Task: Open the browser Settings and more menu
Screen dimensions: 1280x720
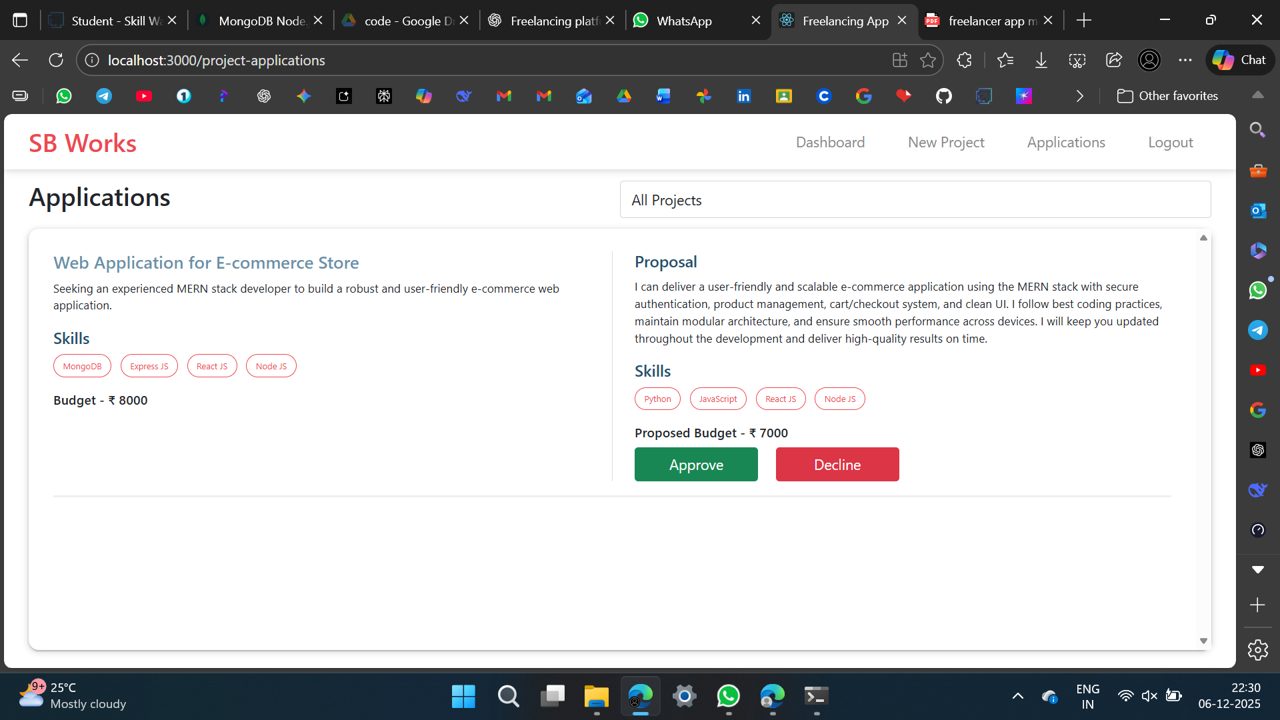Action: (1185, 60)
